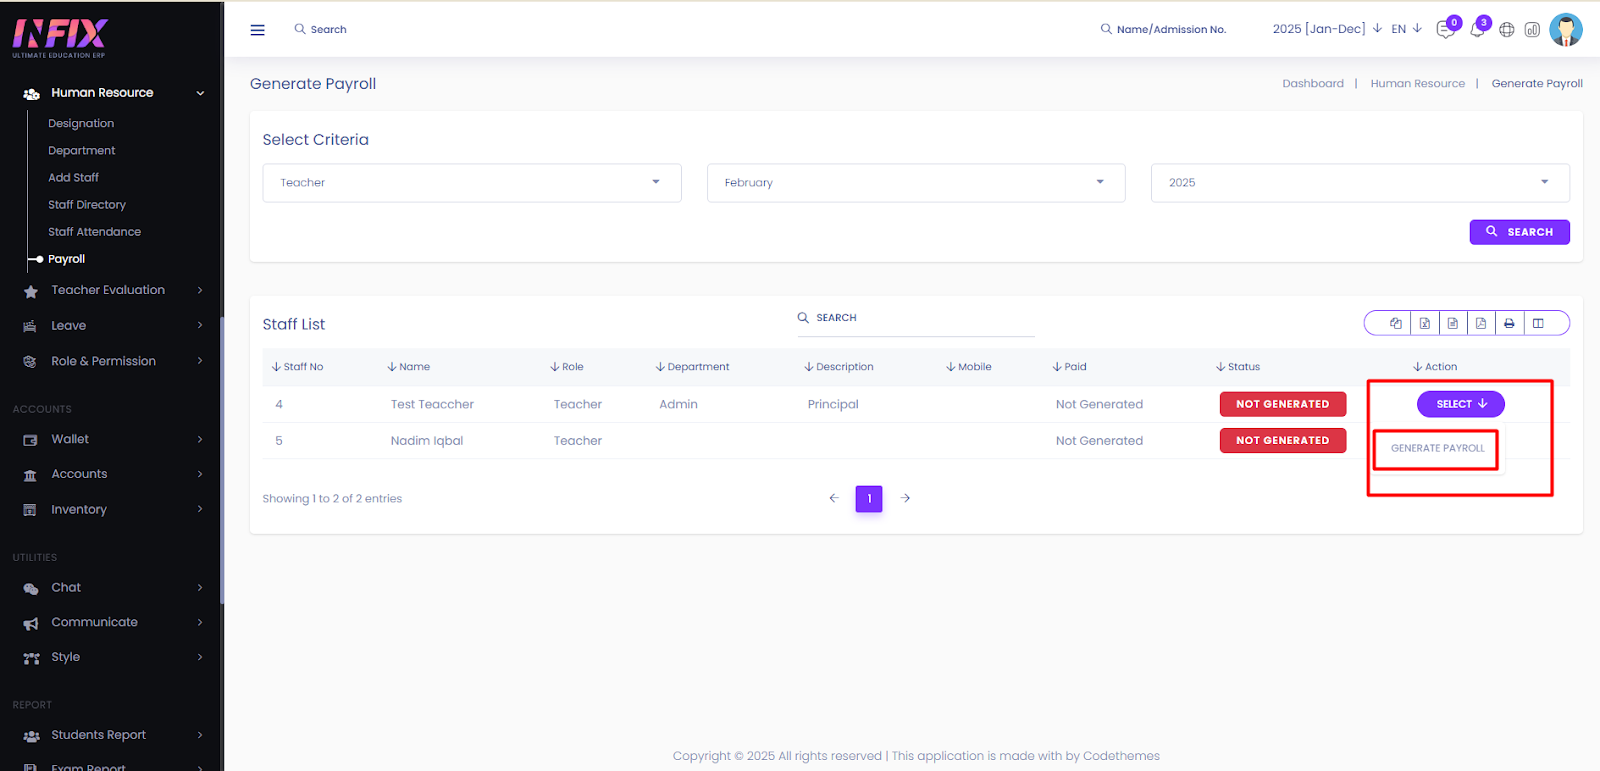Expand the Inventory menu
This screenshot has width=1600, height=771.
click(112, 510)
